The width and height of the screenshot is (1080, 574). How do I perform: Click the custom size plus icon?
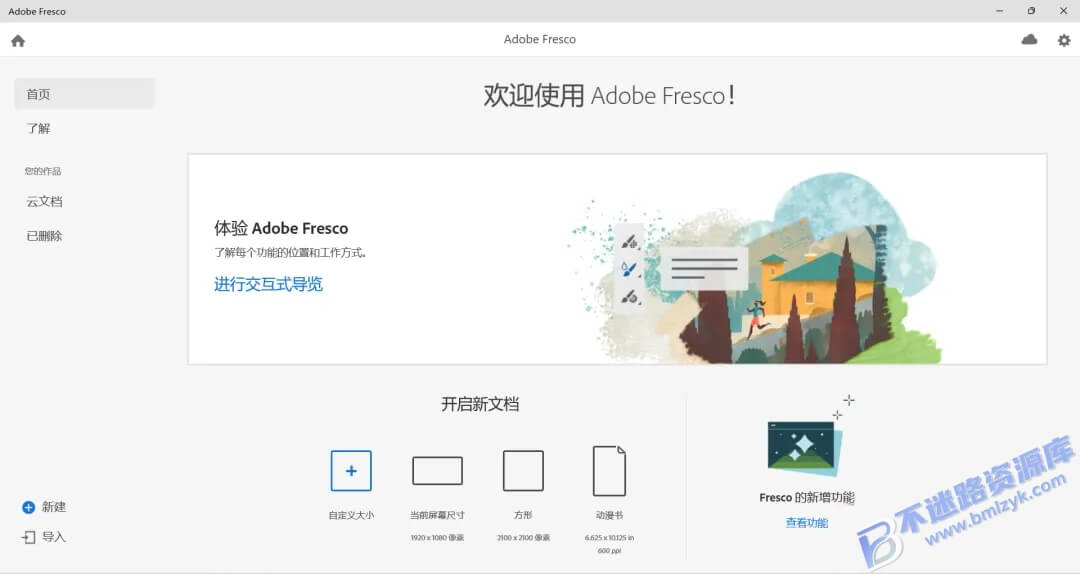pyautogui.click(x=351, y=471)
